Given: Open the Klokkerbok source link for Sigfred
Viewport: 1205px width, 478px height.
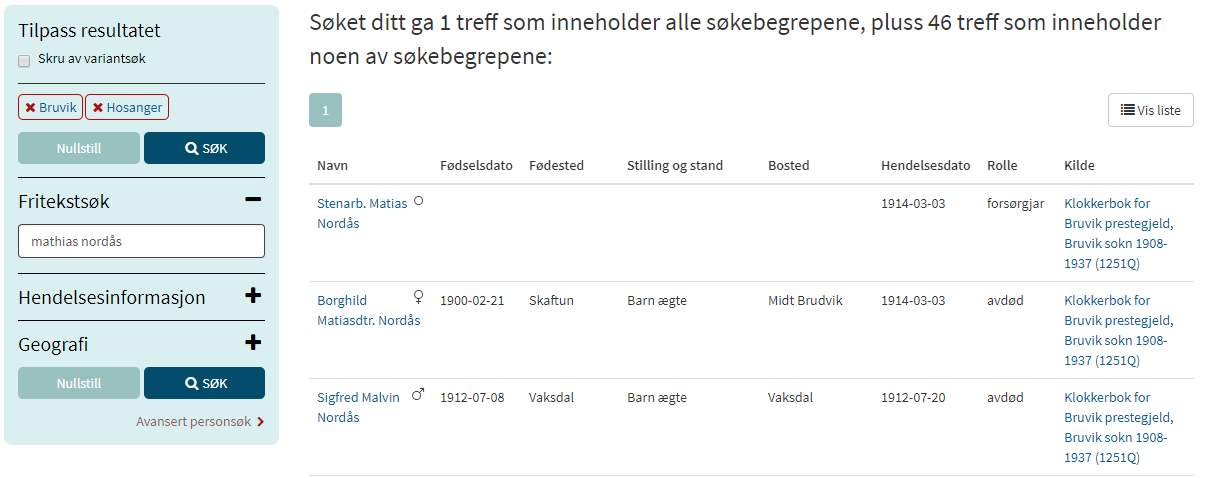Looking at the screenshot, I should (x=1118, y=428).
